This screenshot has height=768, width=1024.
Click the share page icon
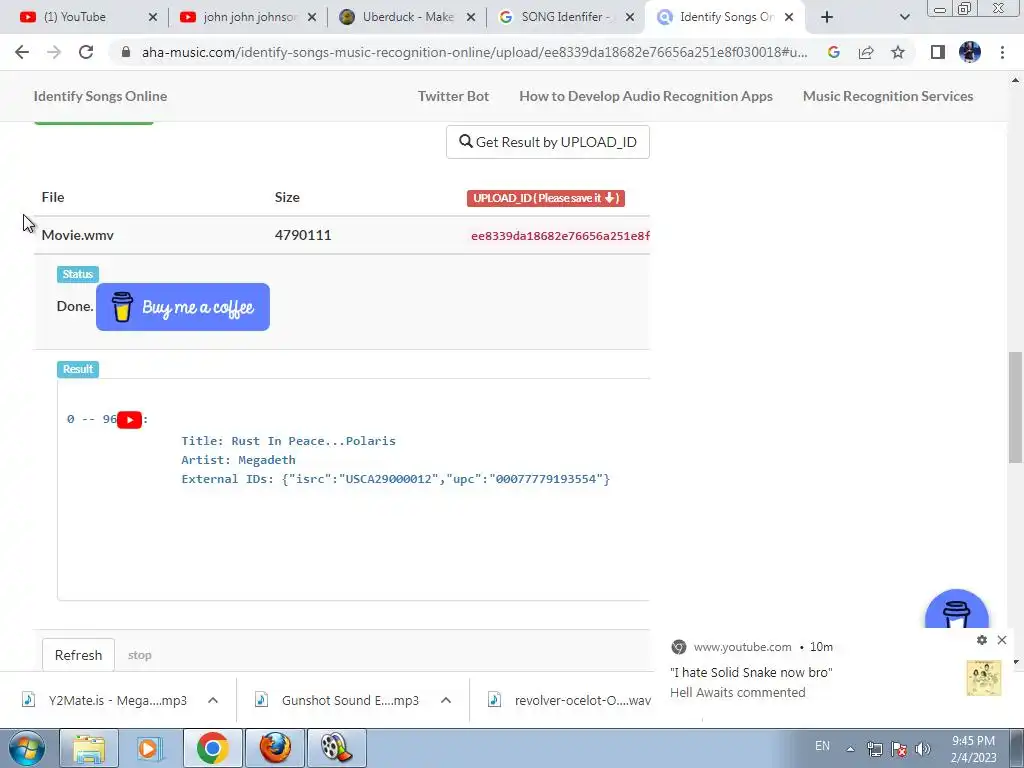(866, 52)
